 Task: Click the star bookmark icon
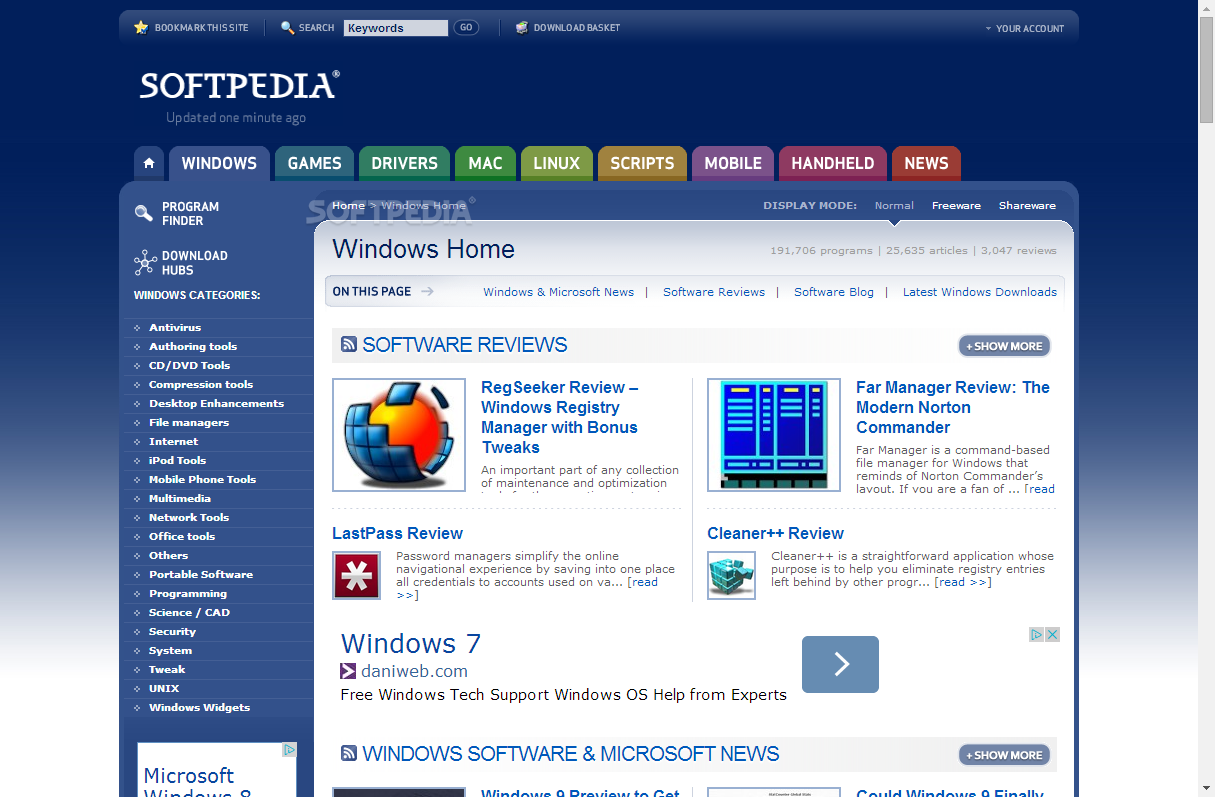(141, 28)
